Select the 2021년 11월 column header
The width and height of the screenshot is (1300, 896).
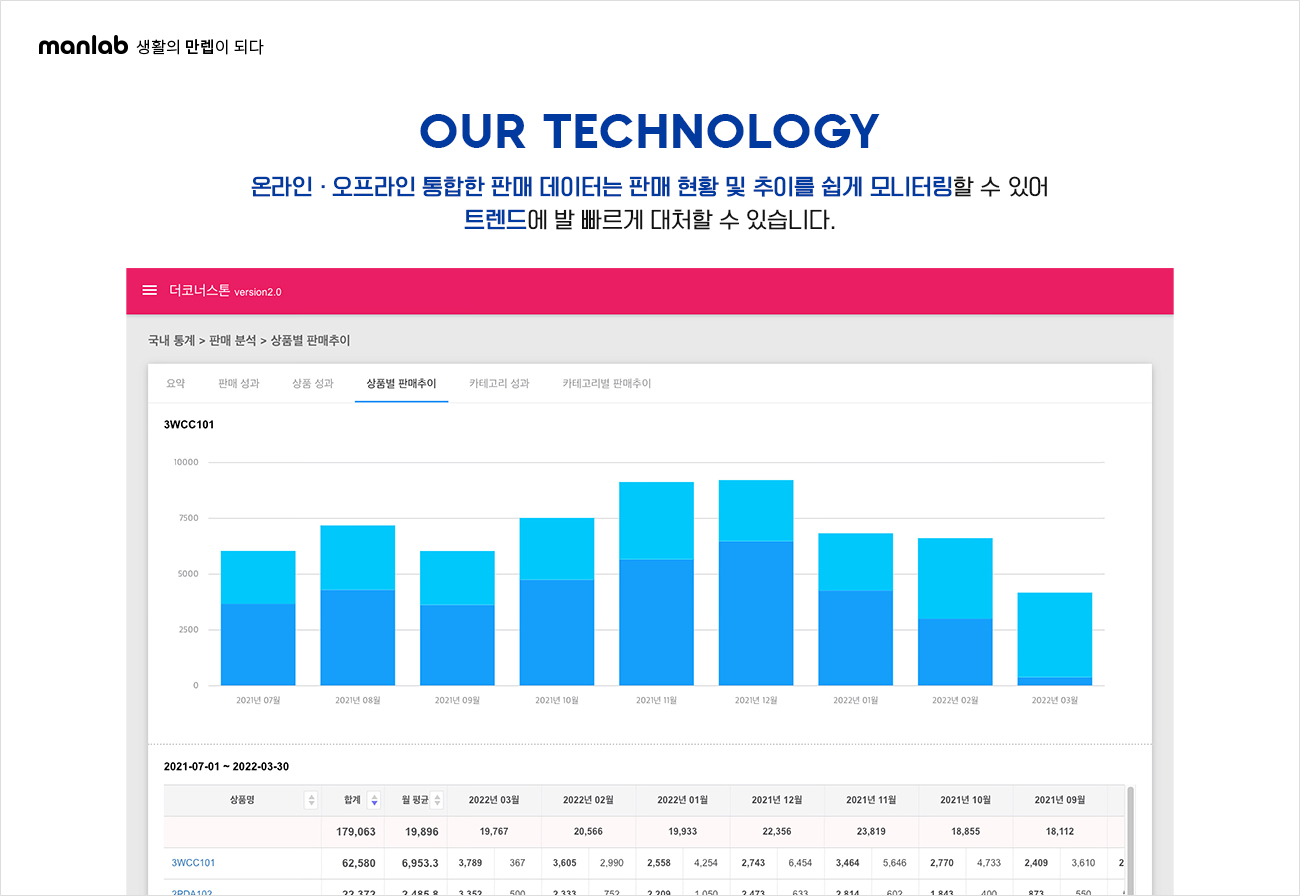click(x=871, y=800)
